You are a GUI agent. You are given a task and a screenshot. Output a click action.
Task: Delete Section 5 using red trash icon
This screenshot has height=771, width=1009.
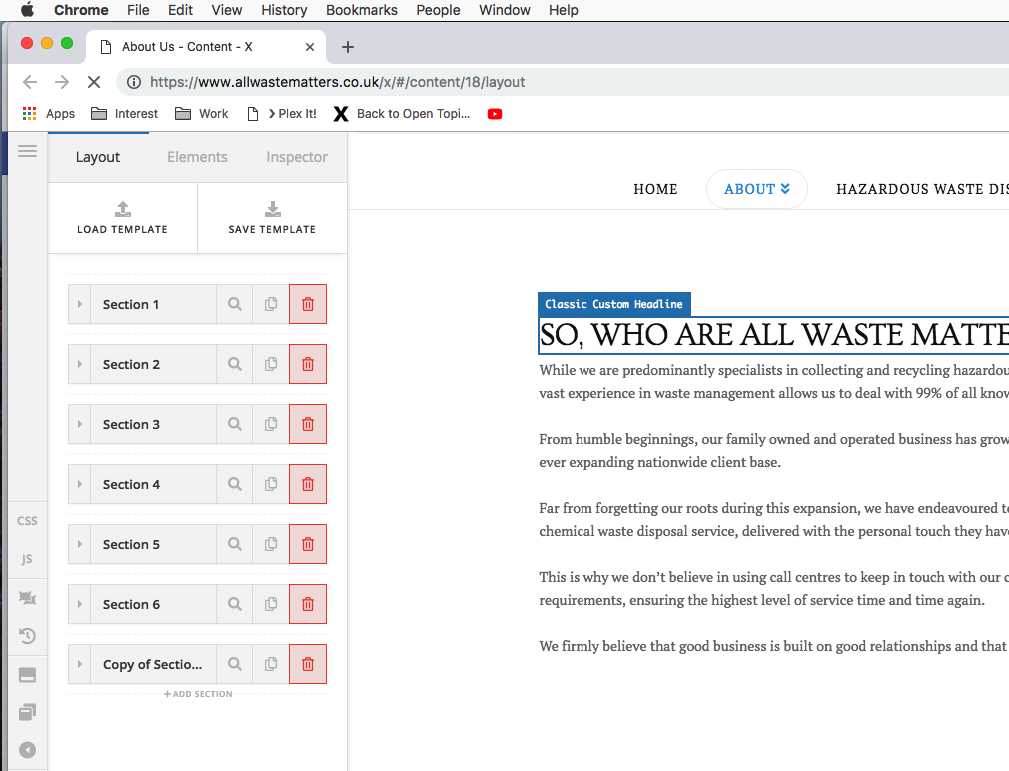pyautogui.click(x=308, y=544)
